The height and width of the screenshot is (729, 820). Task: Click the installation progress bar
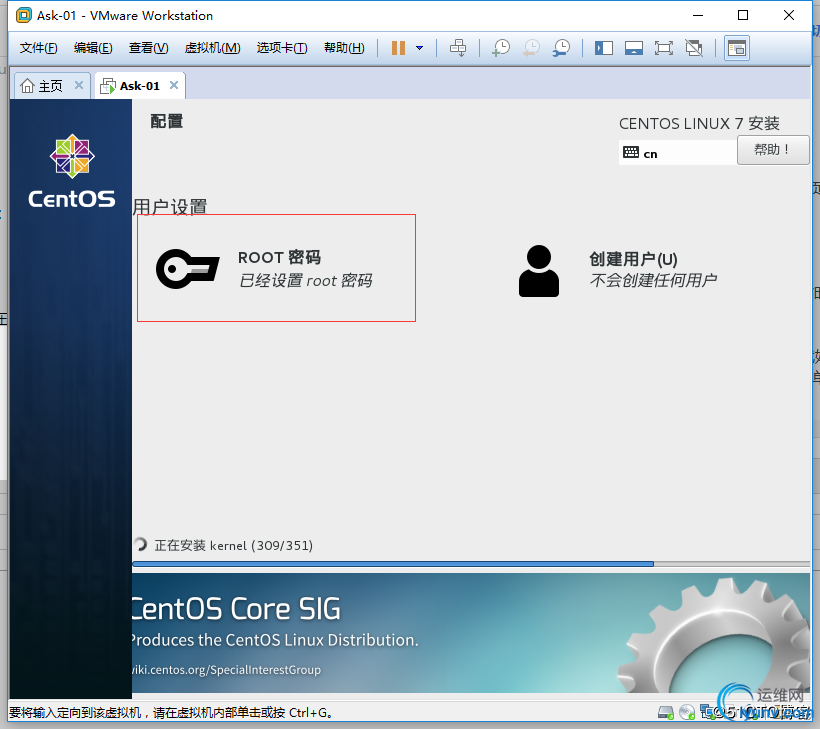[x=471, y=564]
